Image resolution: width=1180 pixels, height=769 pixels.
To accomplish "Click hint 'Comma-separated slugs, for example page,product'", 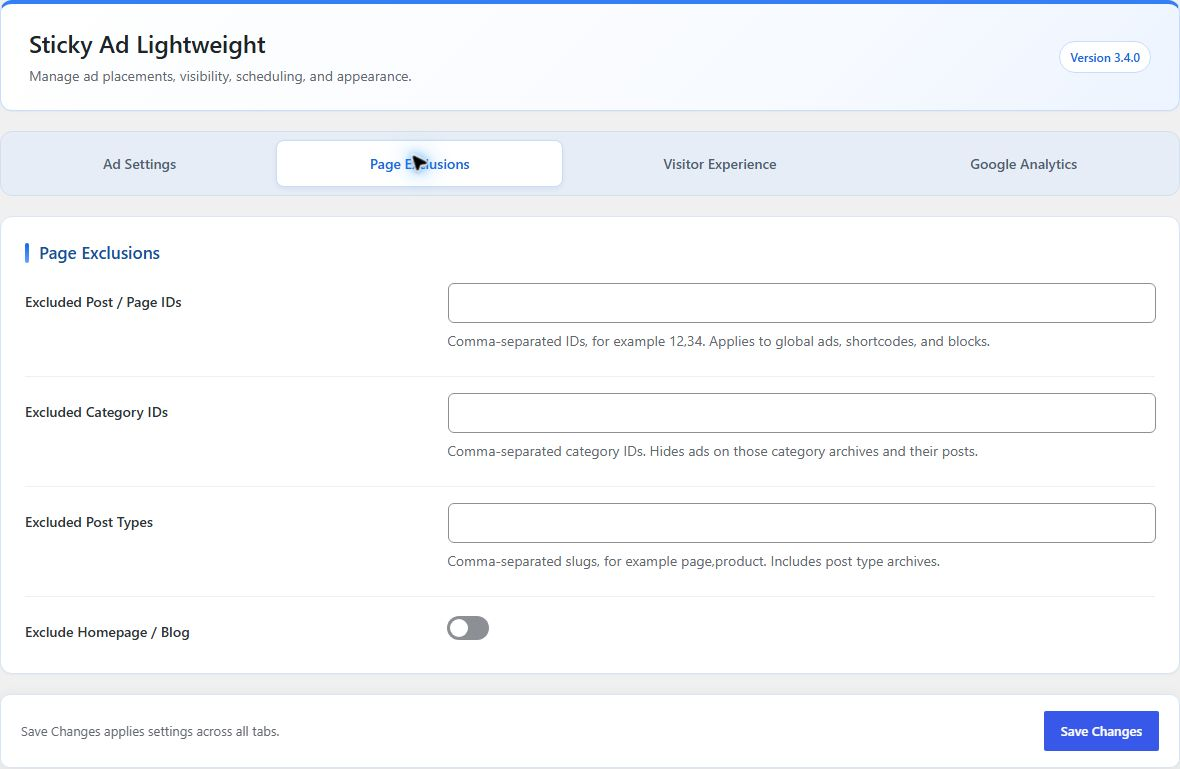I will (606, 561).
